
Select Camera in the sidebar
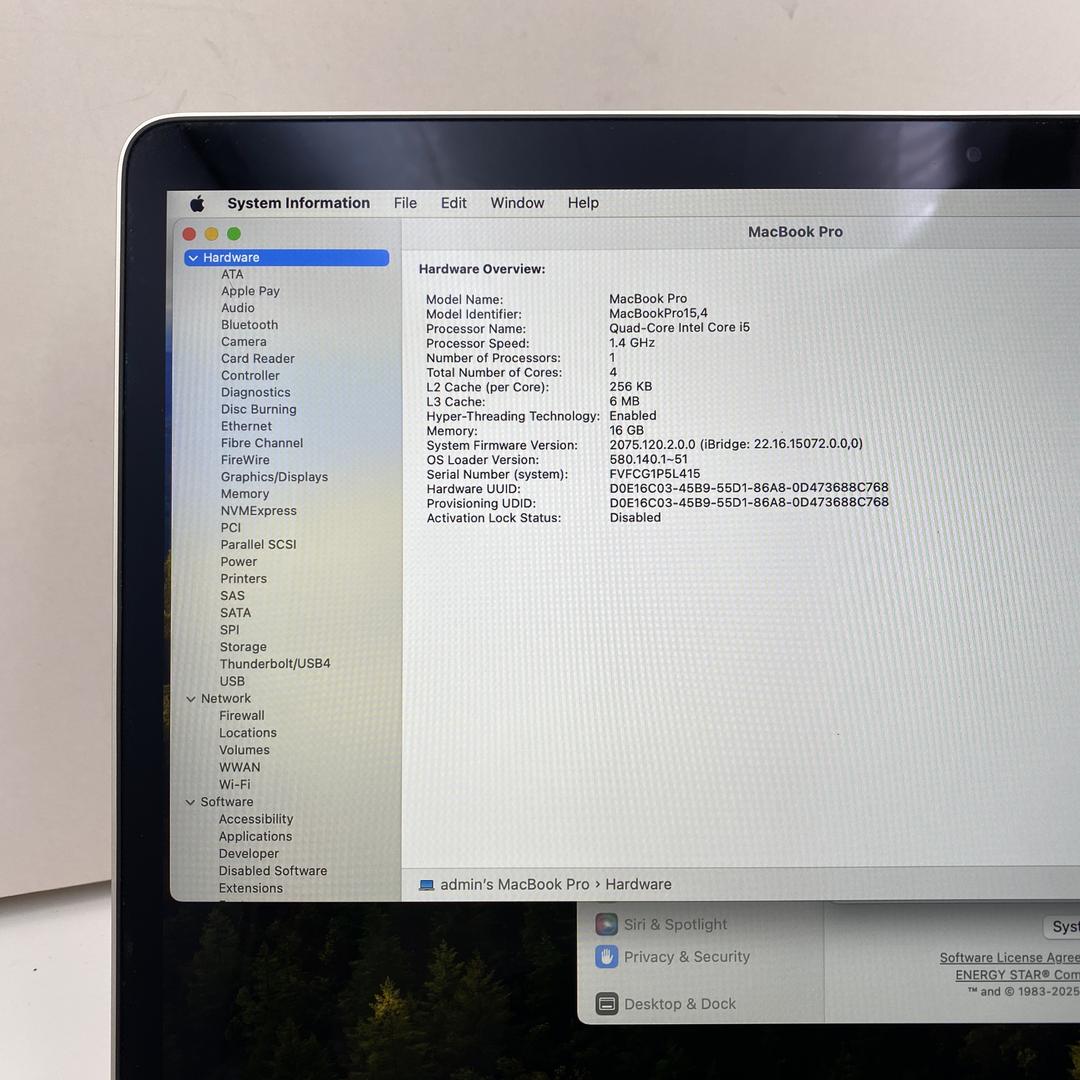pos(243,342)
